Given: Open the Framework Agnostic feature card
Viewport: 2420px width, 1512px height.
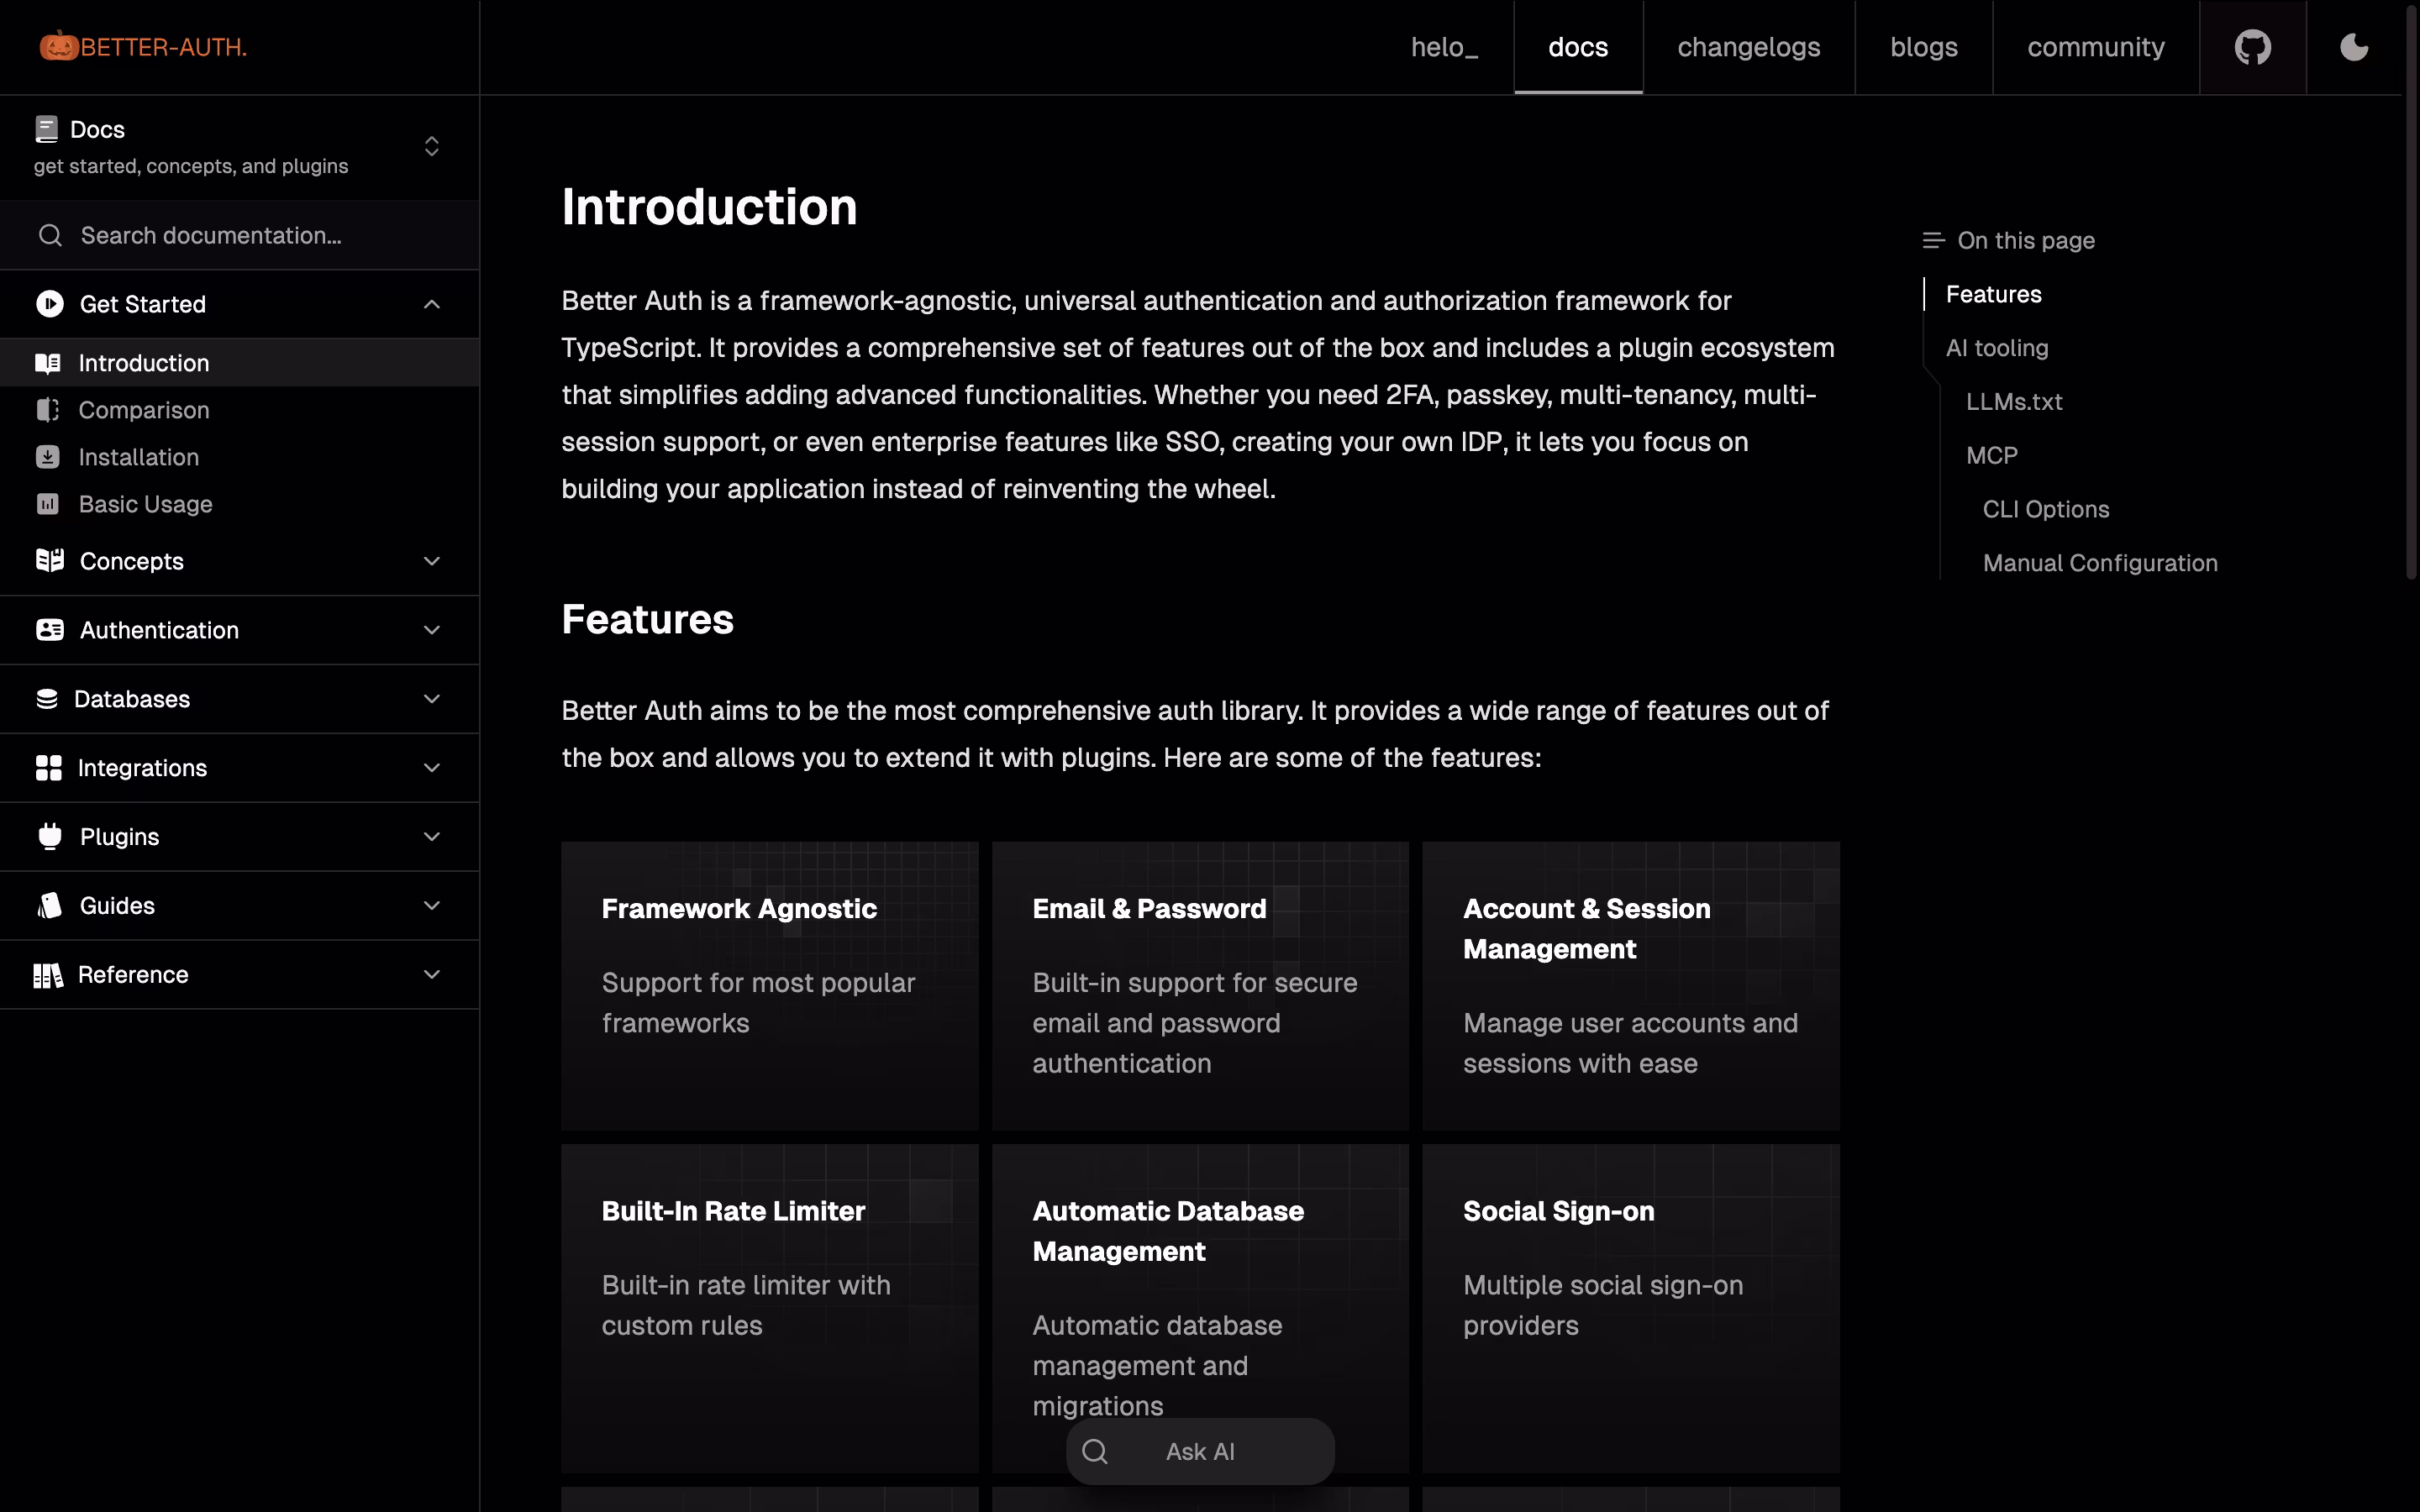Looking at the screenshot, I should pos(769,985).
